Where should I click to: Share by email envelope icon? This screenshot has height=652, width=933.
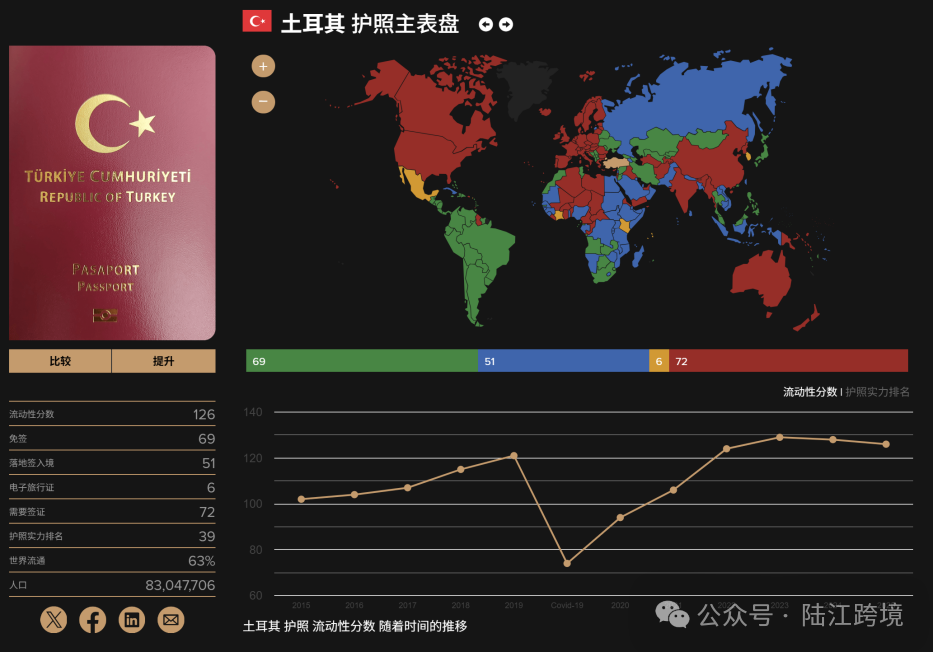pos(171,620)
